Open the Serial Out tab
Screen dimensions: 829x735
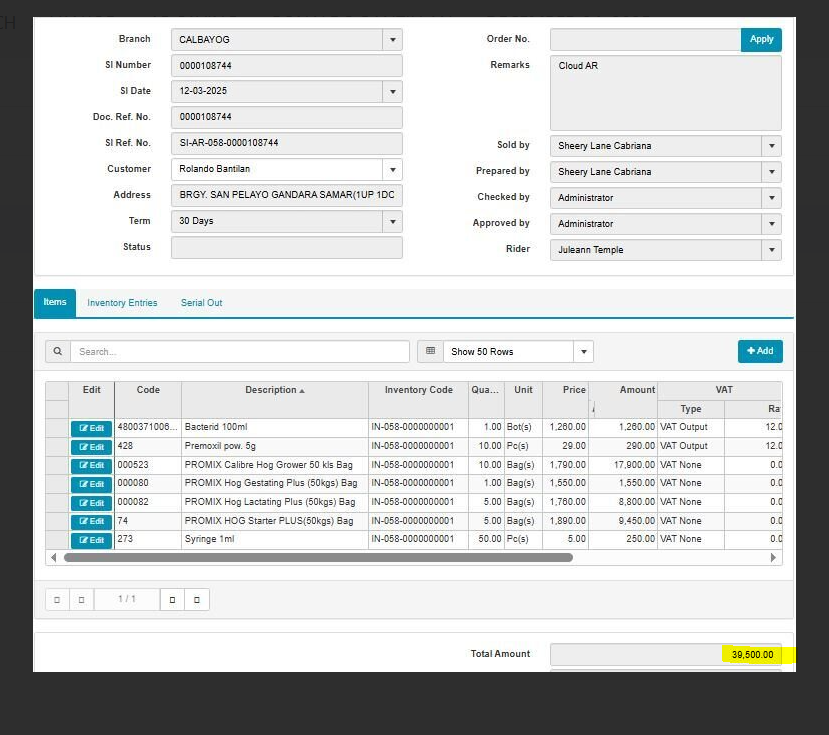[x=201, y=303]
